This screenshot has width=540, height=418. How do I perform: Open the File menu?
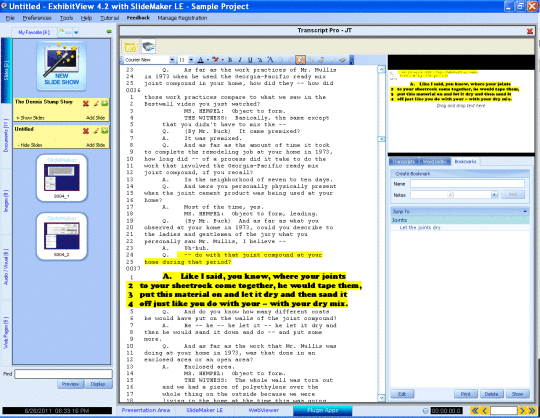pyautogui.click(x=10, y=18)
